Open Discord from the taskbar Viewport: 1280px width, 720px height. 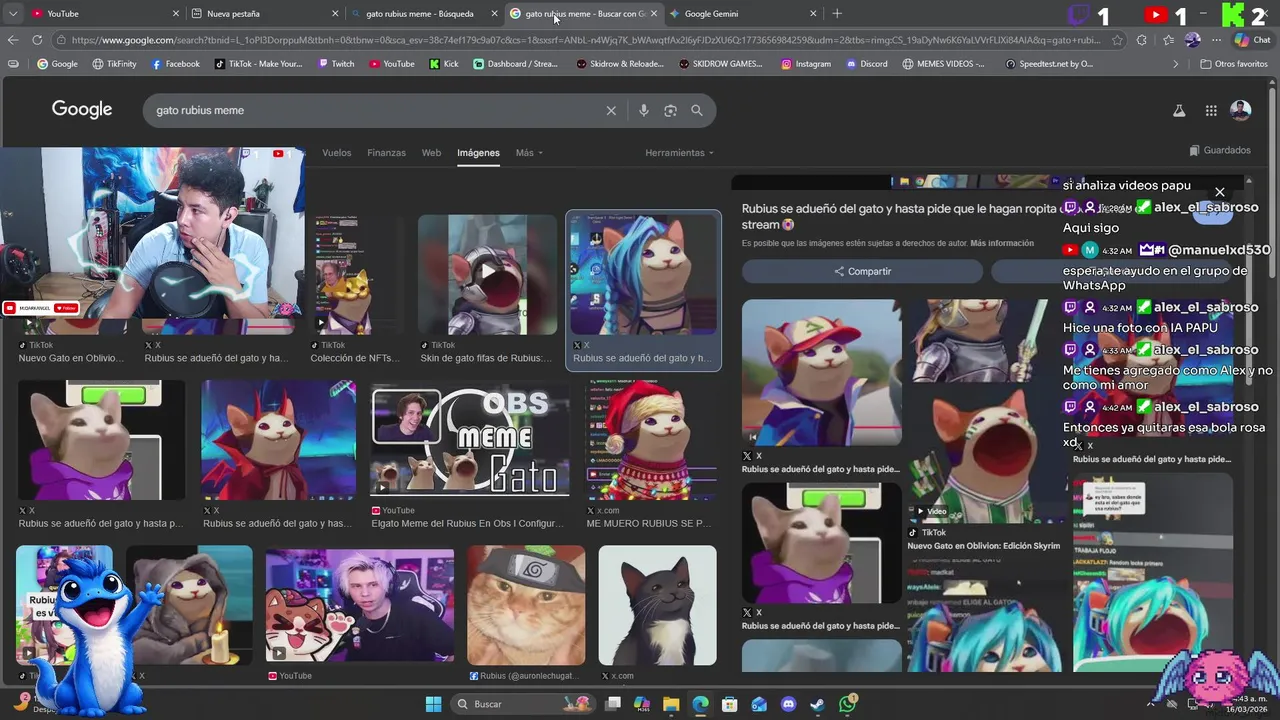tap(789, 704)
